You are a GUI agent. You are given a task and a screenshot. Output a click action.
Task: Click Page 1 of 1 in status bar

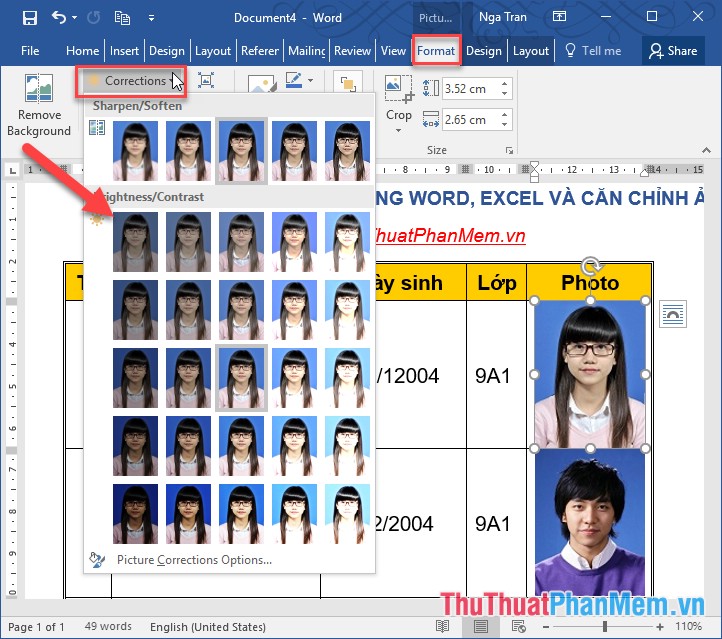click(36, 627)
